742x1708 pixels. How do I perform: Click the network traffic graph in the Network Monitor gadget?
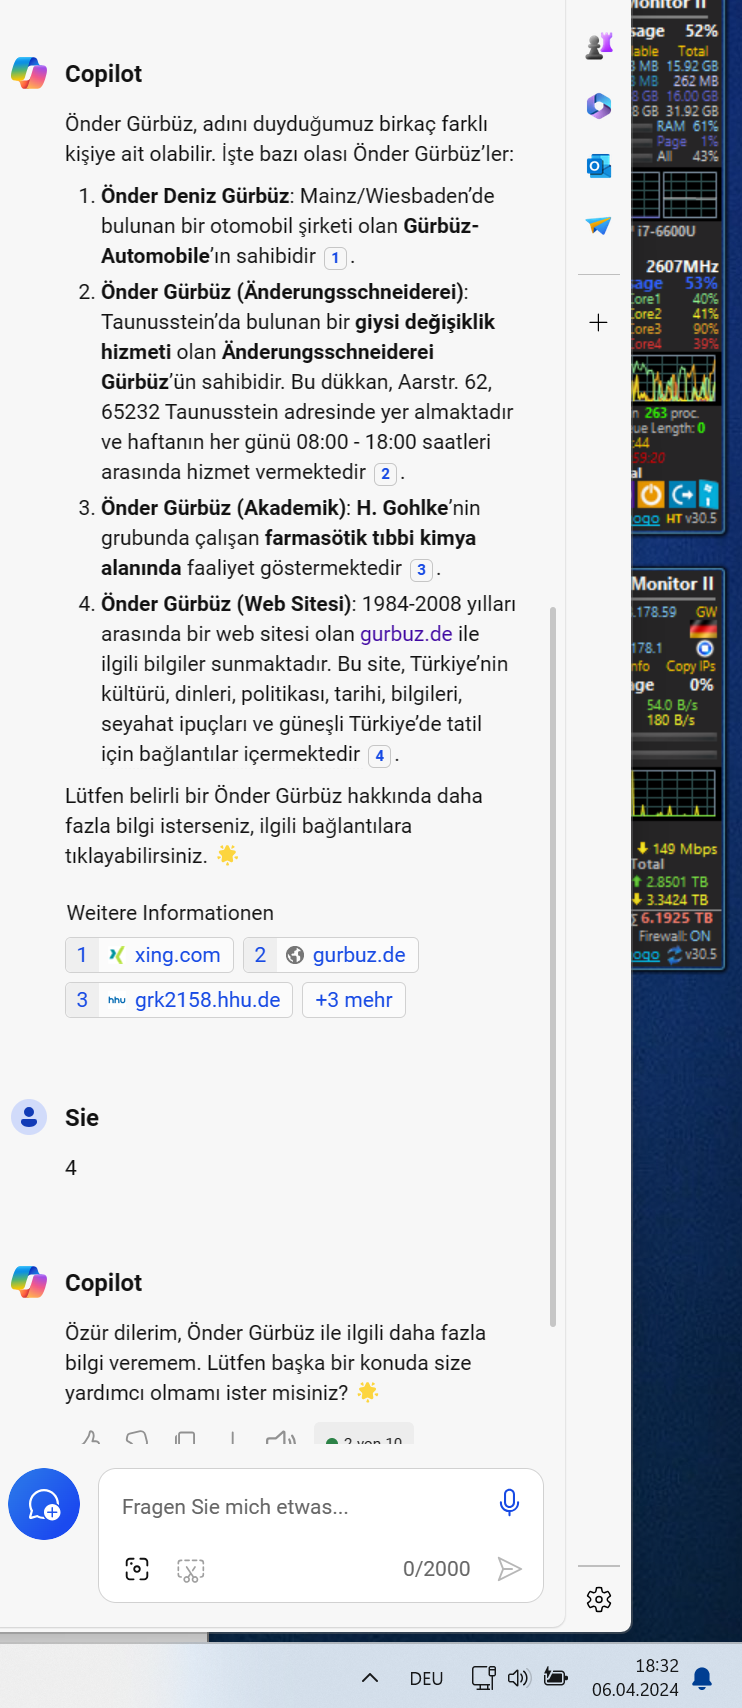coord(673,792)
